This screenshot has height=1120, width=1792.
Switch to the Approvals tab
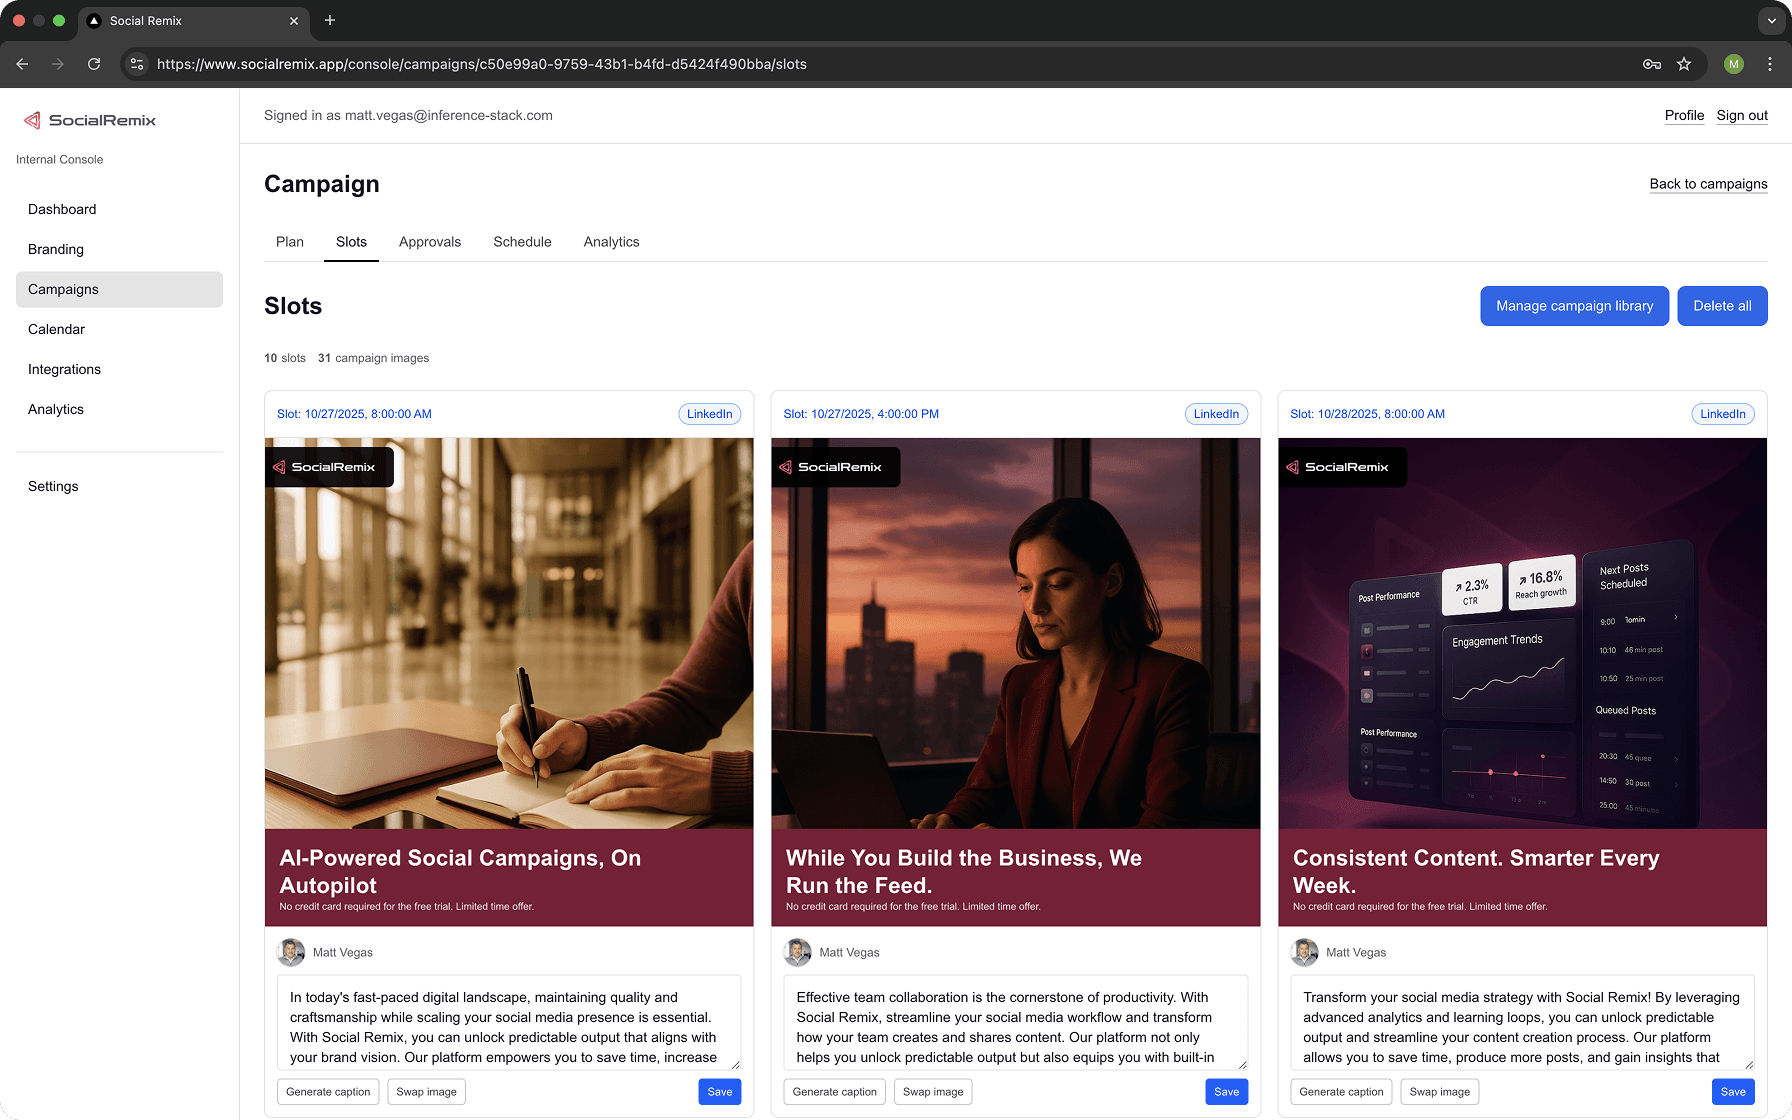[430, 242]
